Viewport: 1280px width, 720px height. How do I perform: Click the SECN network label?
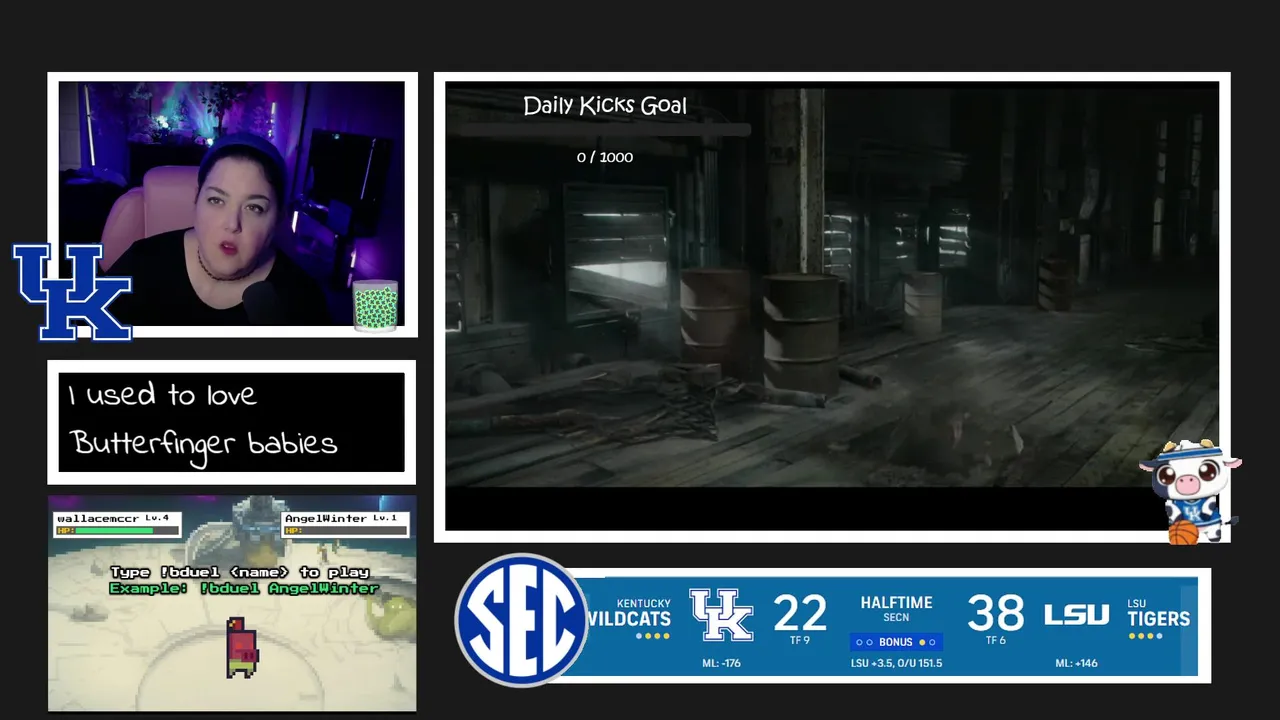pos(896,619)
